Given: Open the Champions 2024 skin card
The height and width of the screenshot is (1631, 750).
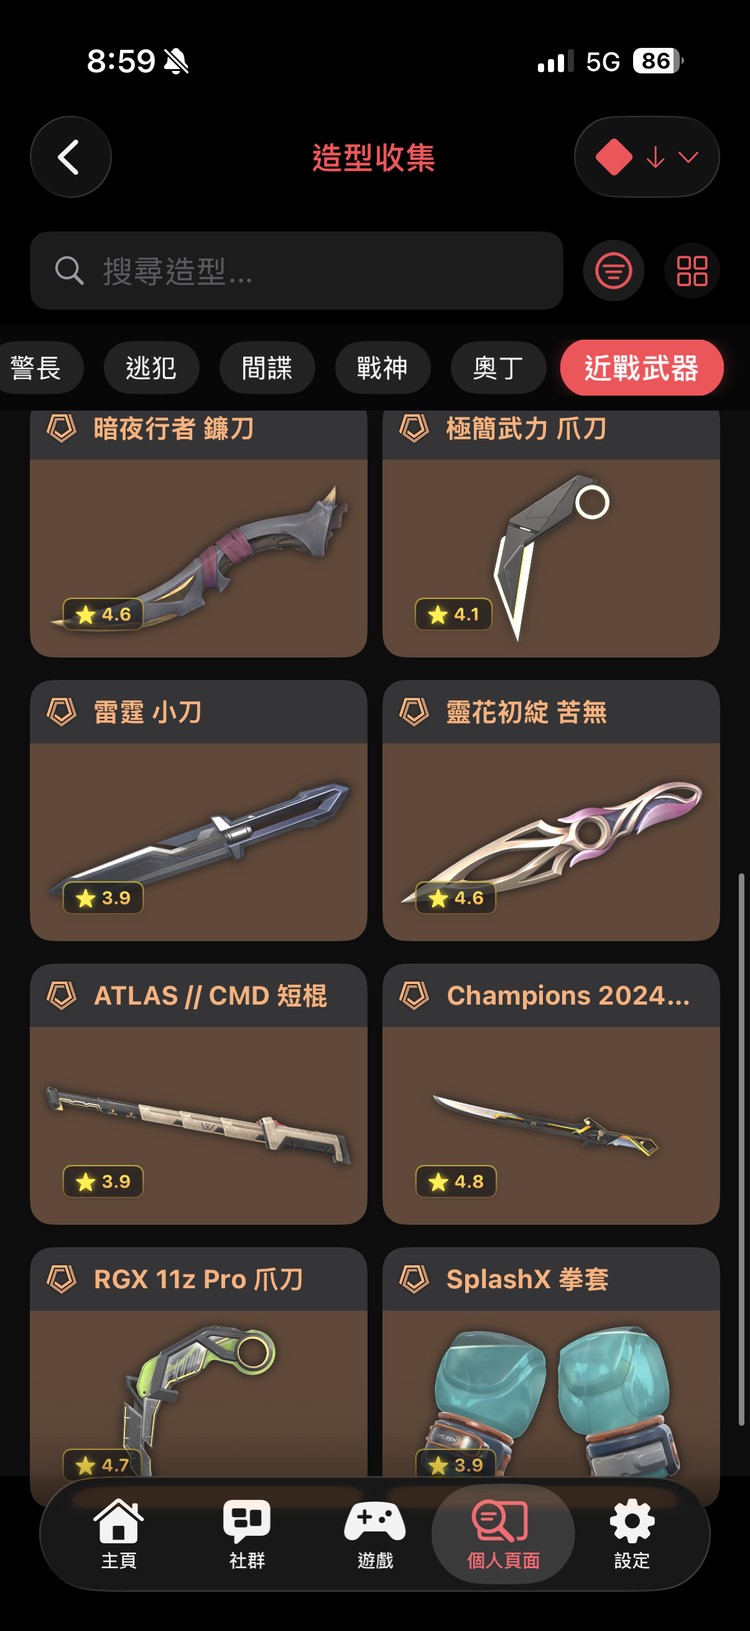Looking at the screenshot, I should pos(551,1094).
